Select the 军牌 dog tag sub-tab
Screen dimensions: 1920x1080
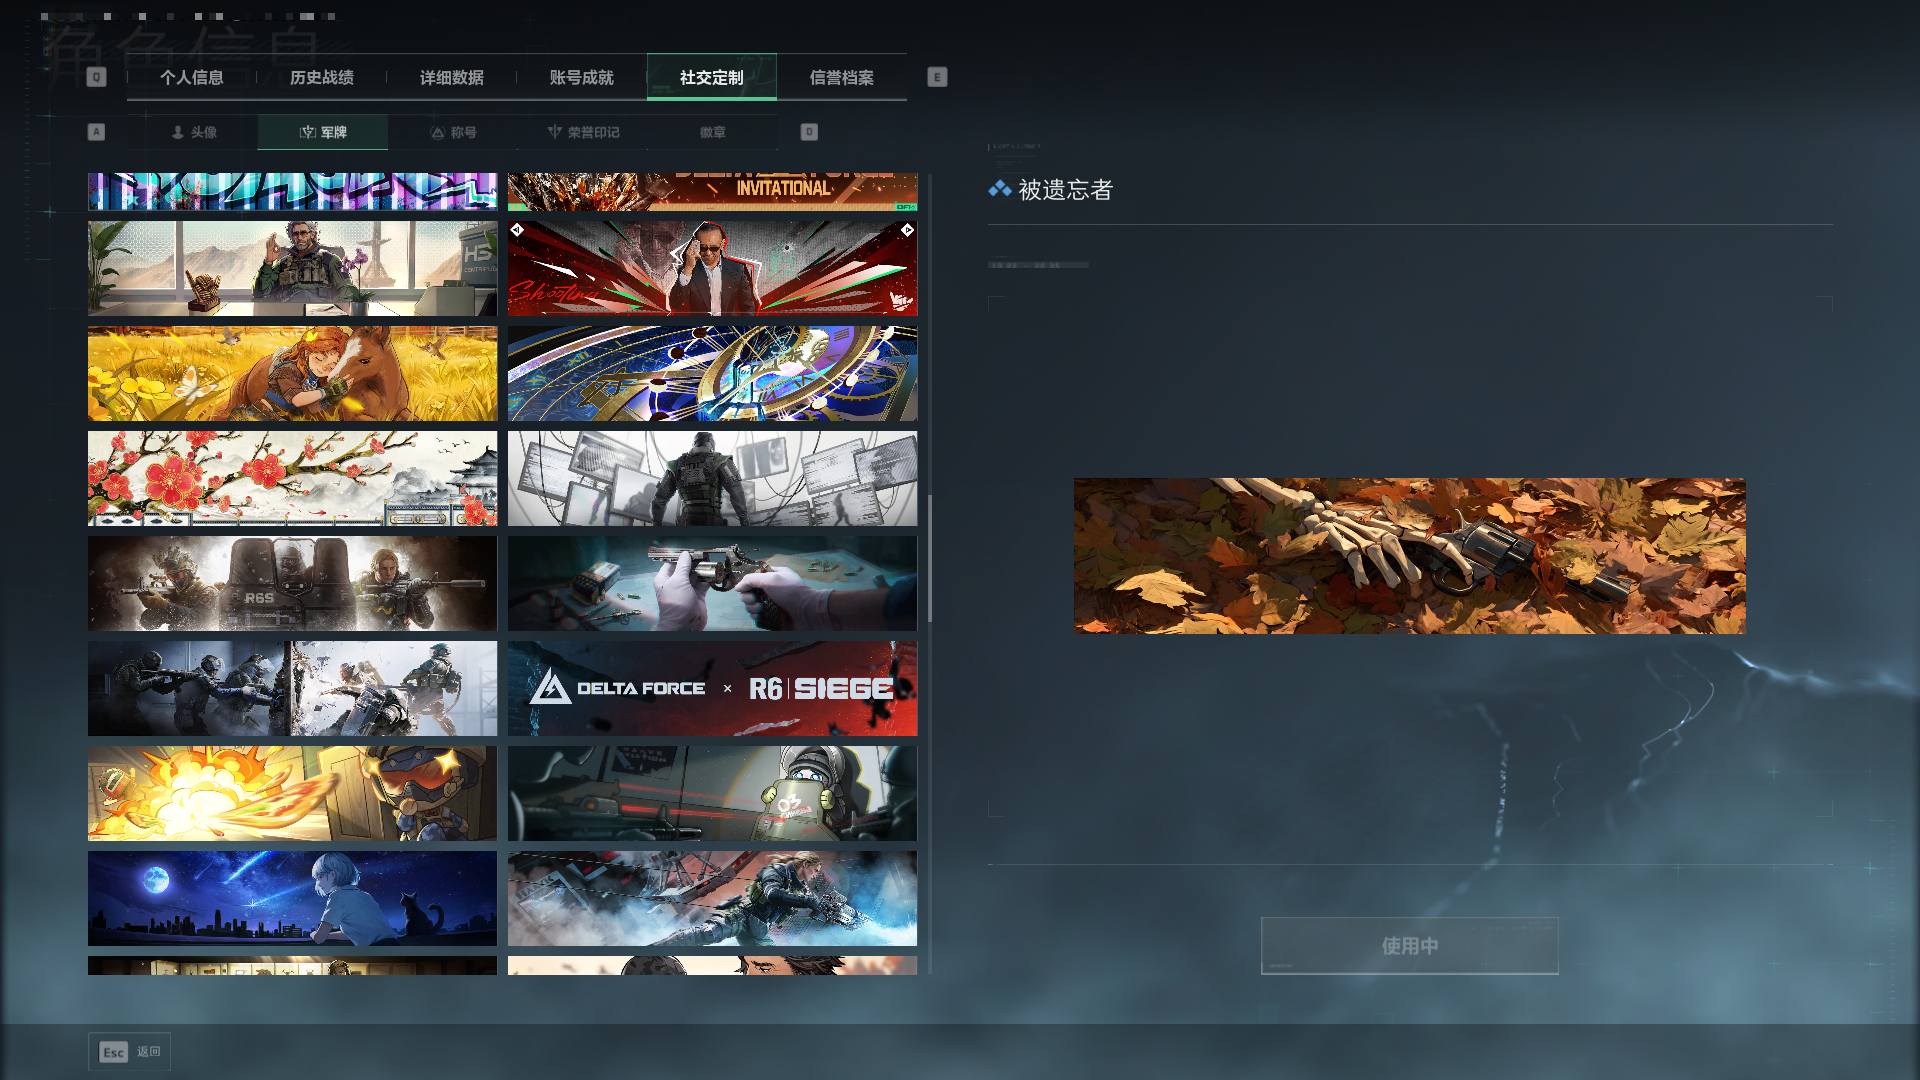click(x=323, y=132)
